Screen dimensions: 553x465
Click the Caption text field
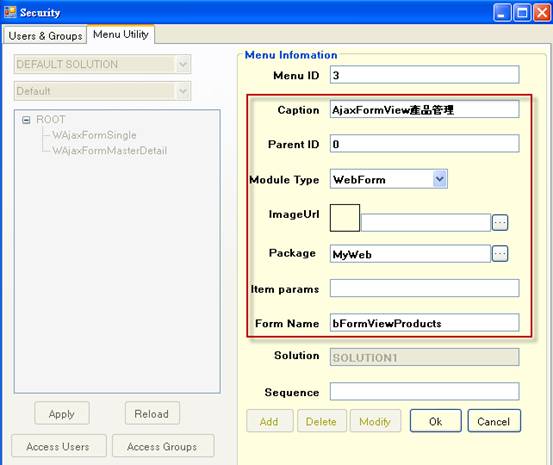[425, 110]
